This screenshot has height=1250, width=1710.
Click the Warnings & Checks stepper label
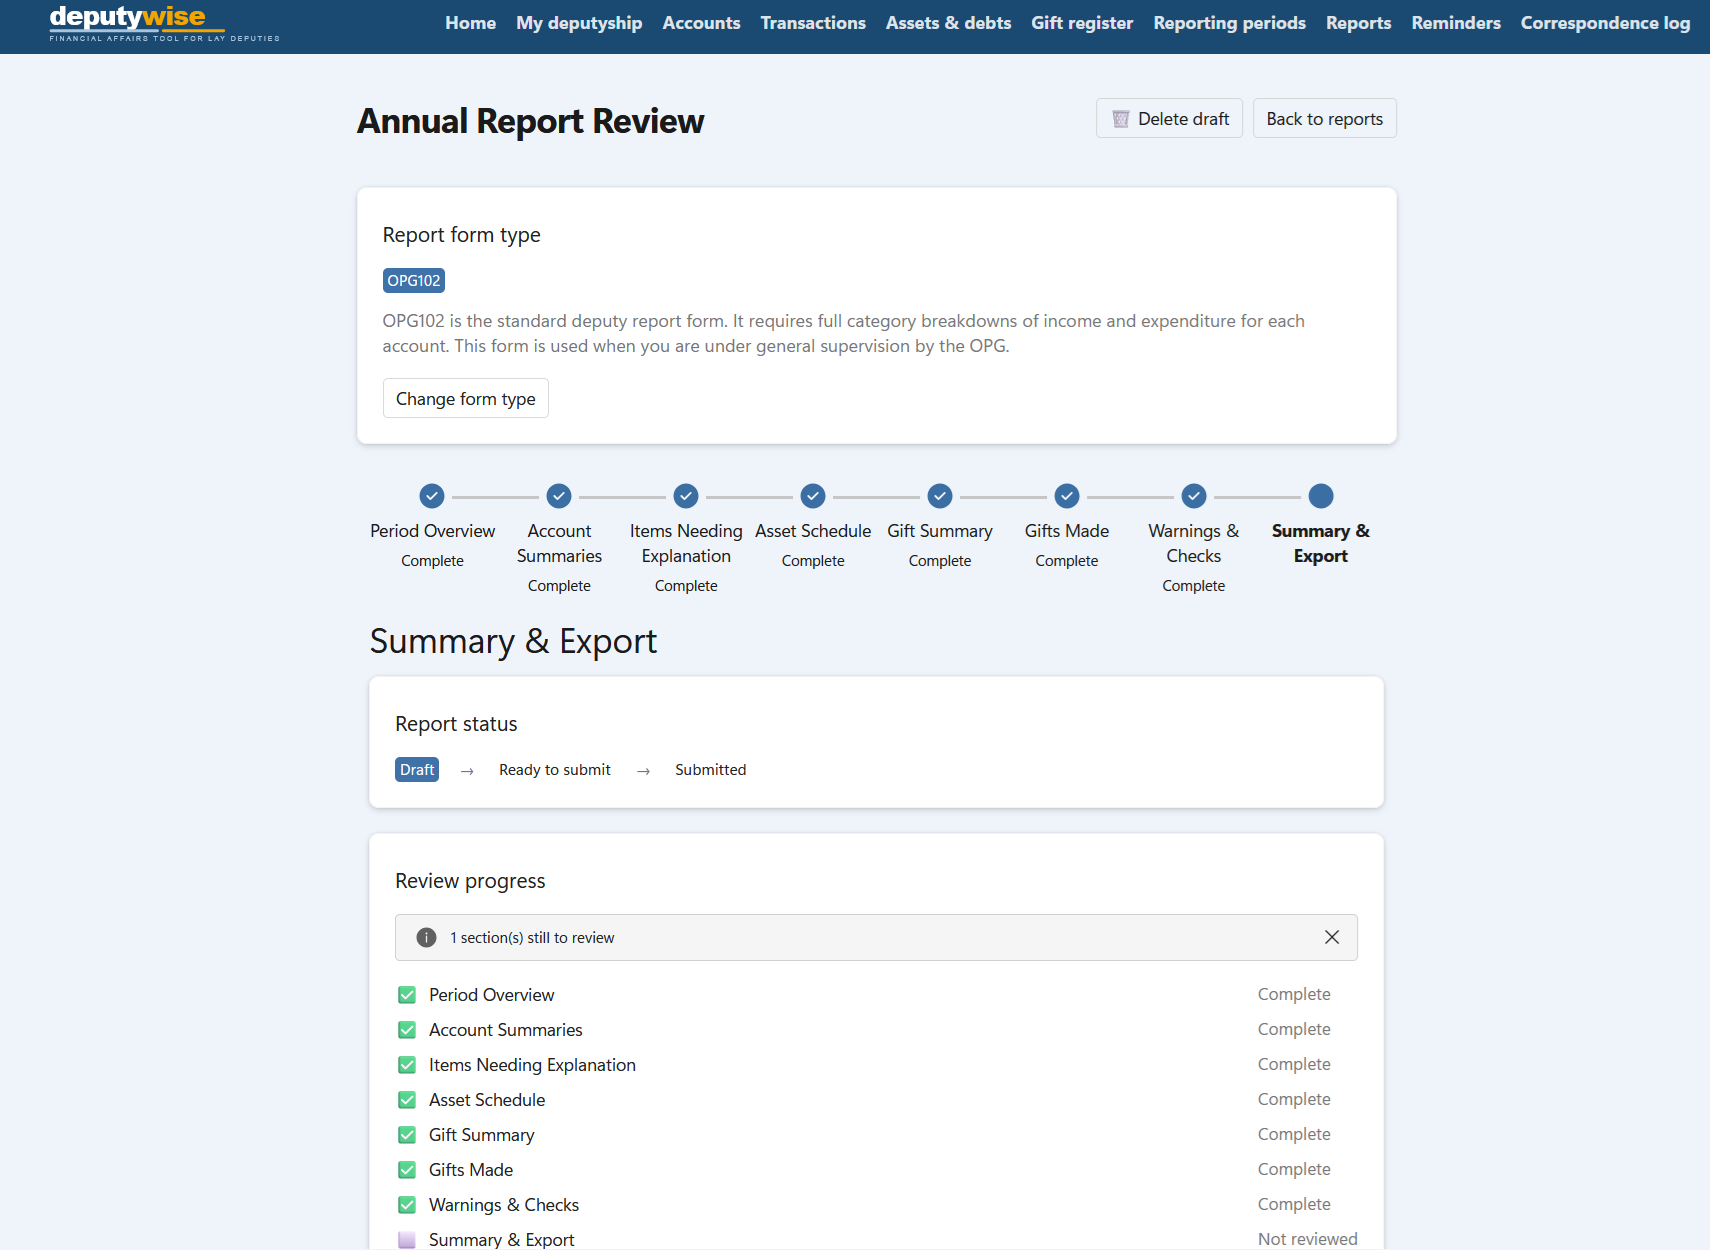[x=1194, y=543]
